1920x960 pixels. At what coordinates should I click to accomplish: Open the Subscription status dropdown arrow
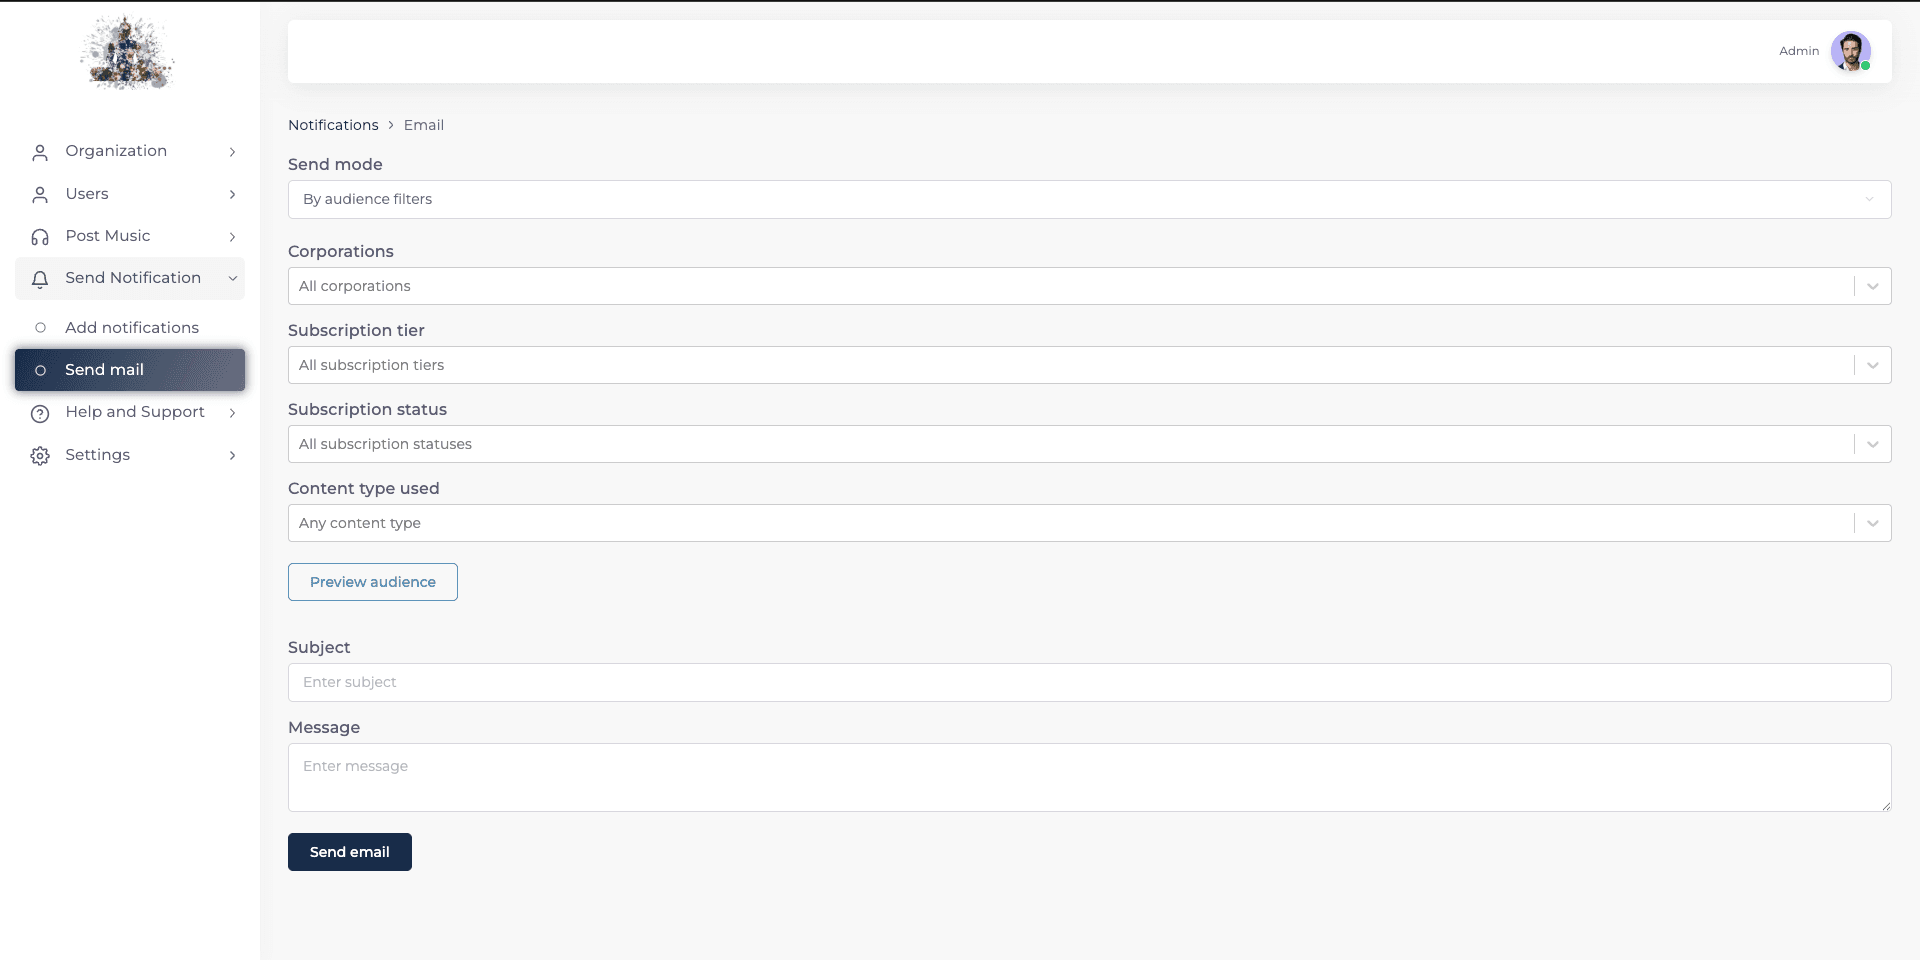1872,444
